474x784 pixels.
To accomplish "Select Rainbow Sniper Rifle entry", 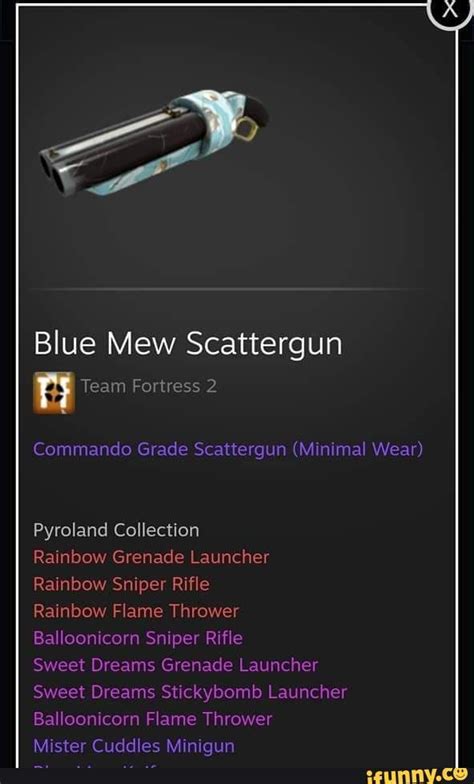I will (122, 584).
